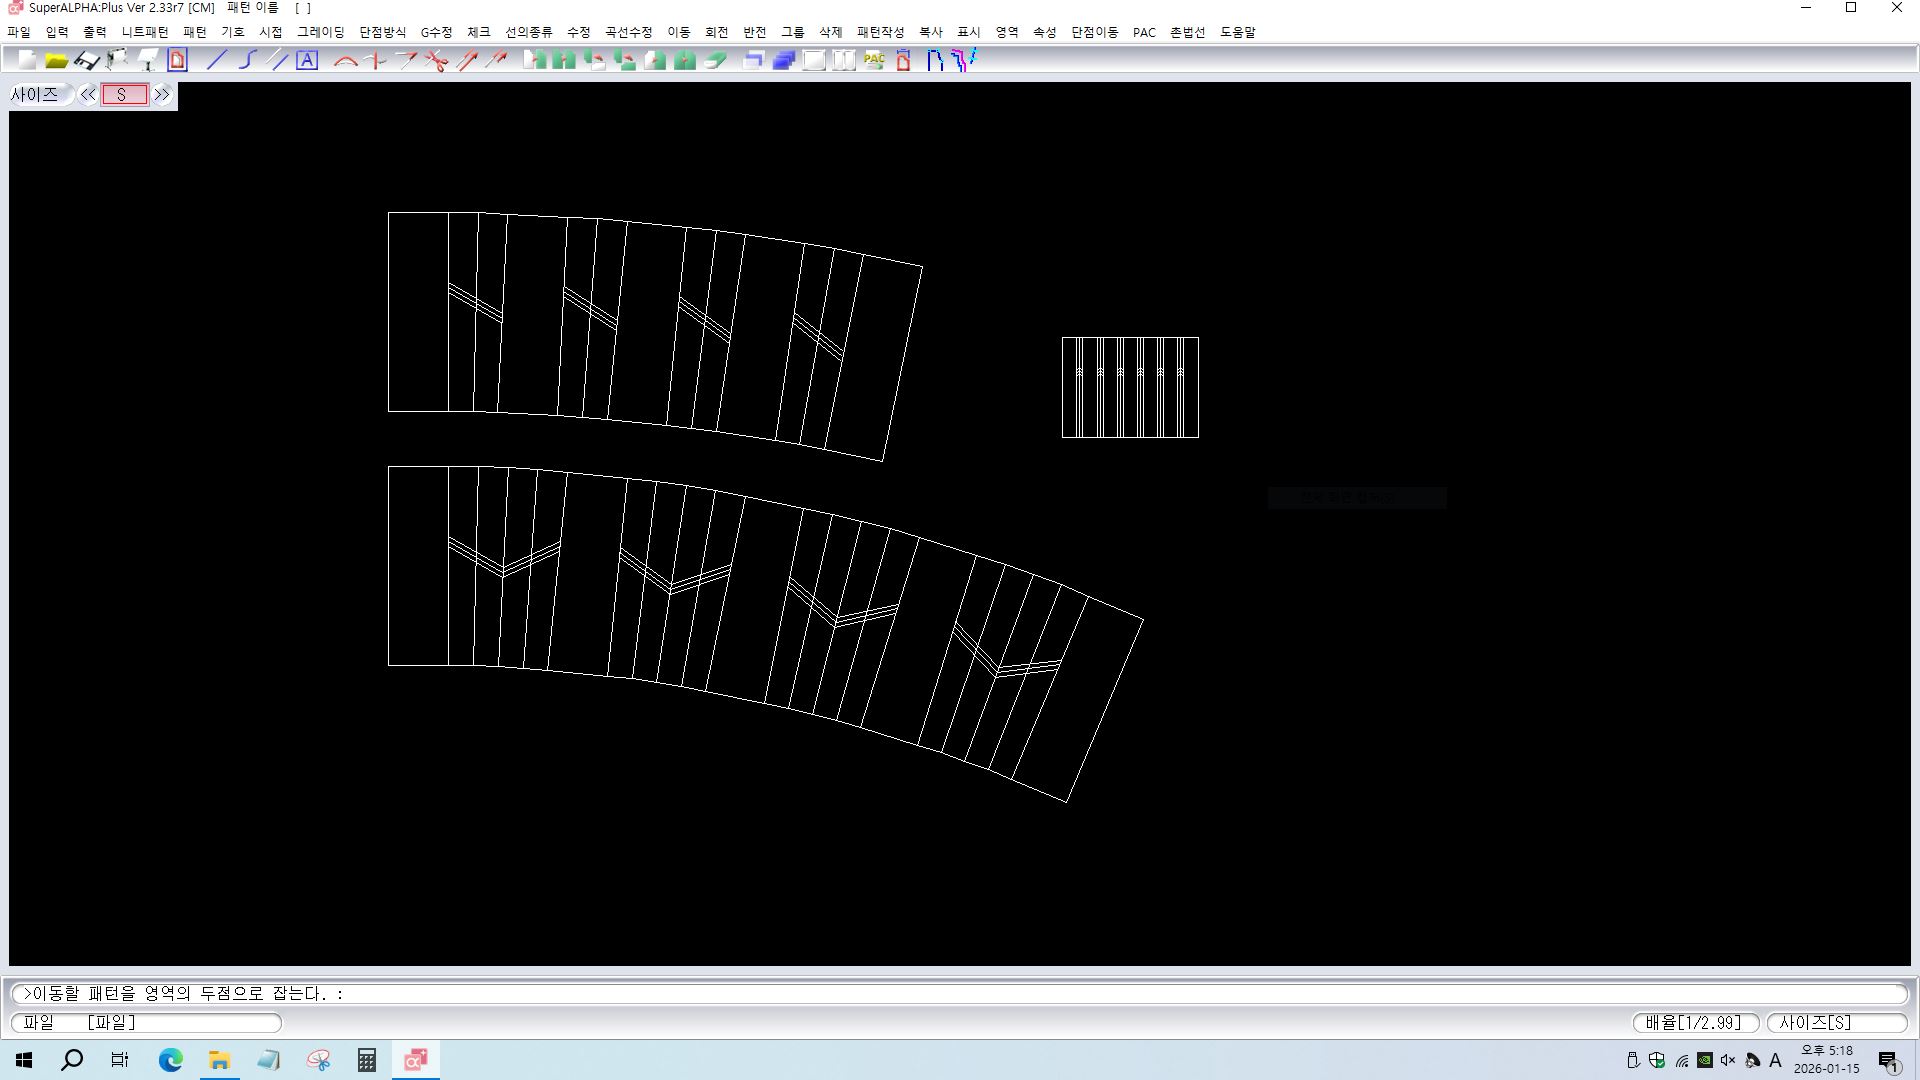Select the curve drawing tool

click(x=247, y=61)
